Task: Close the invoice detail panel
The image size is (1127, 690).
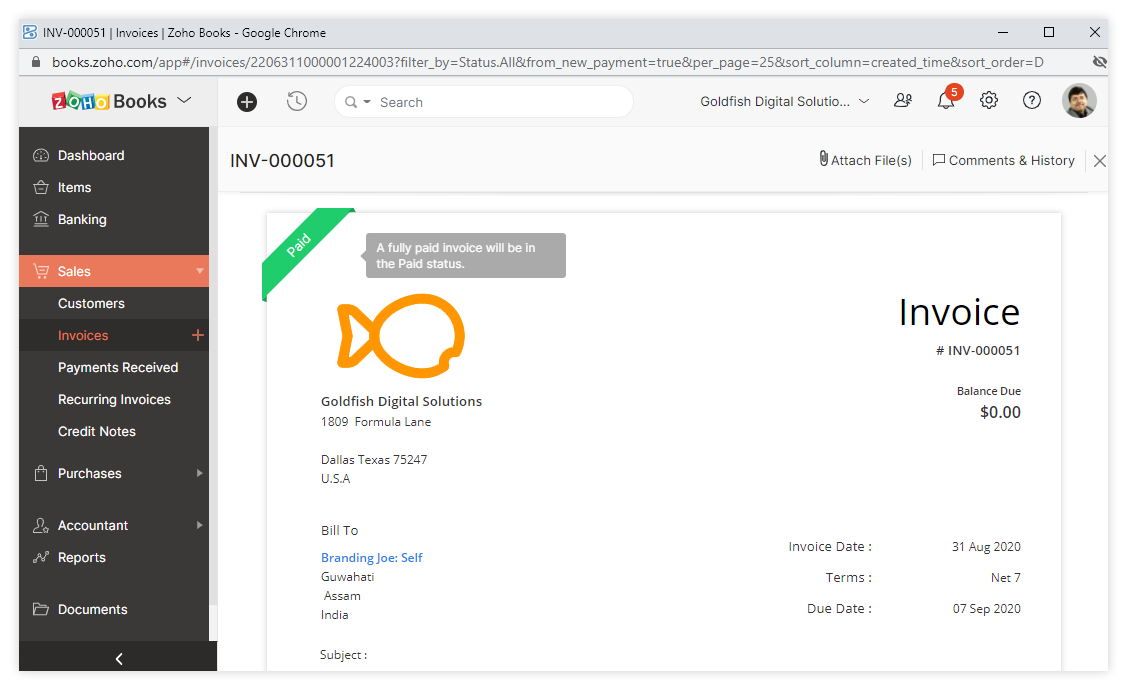Action: point(1100,161)
